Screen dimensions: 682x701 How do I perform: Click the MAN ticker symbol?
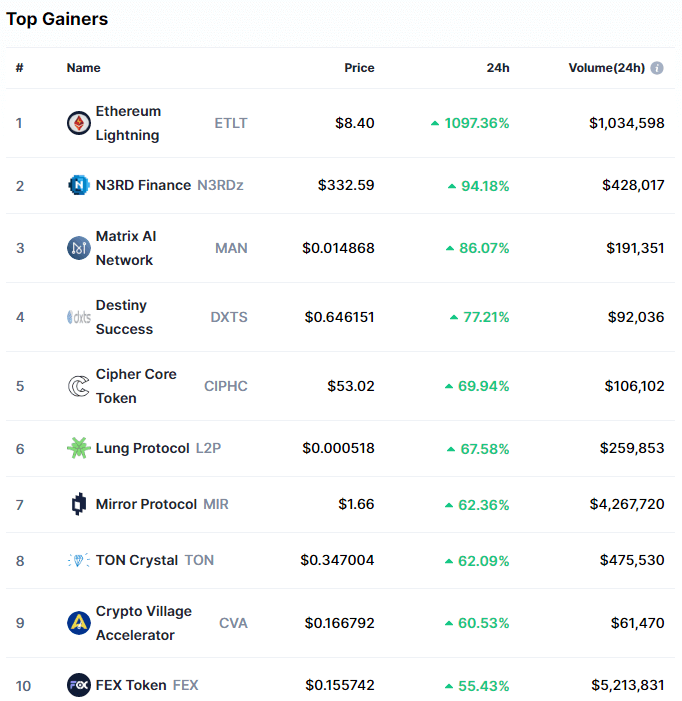click(x=231, y=248)
